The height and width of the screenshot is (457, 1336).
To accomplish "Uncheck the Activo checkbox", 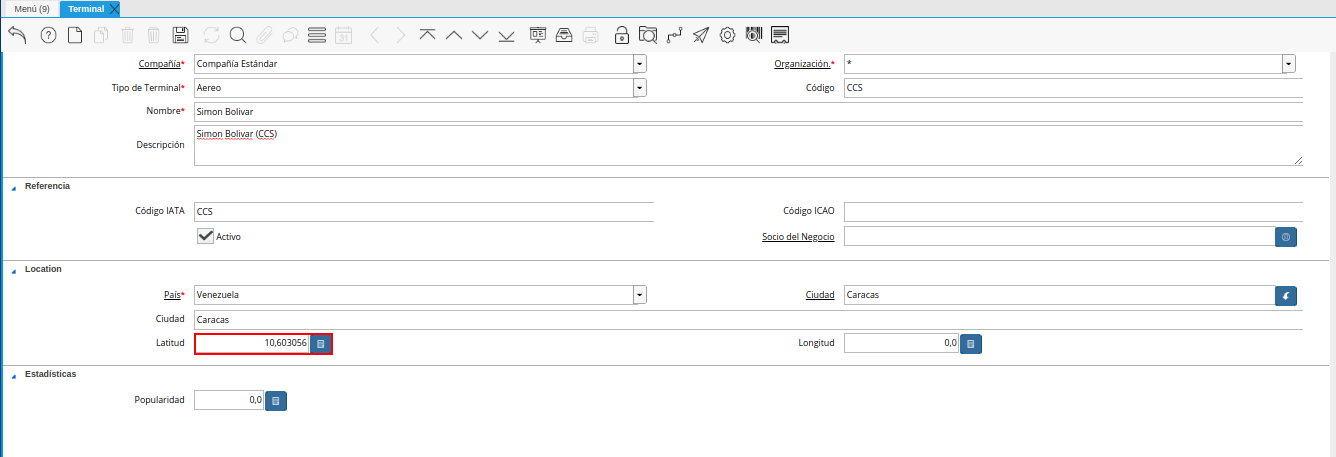I will (206, 236).
